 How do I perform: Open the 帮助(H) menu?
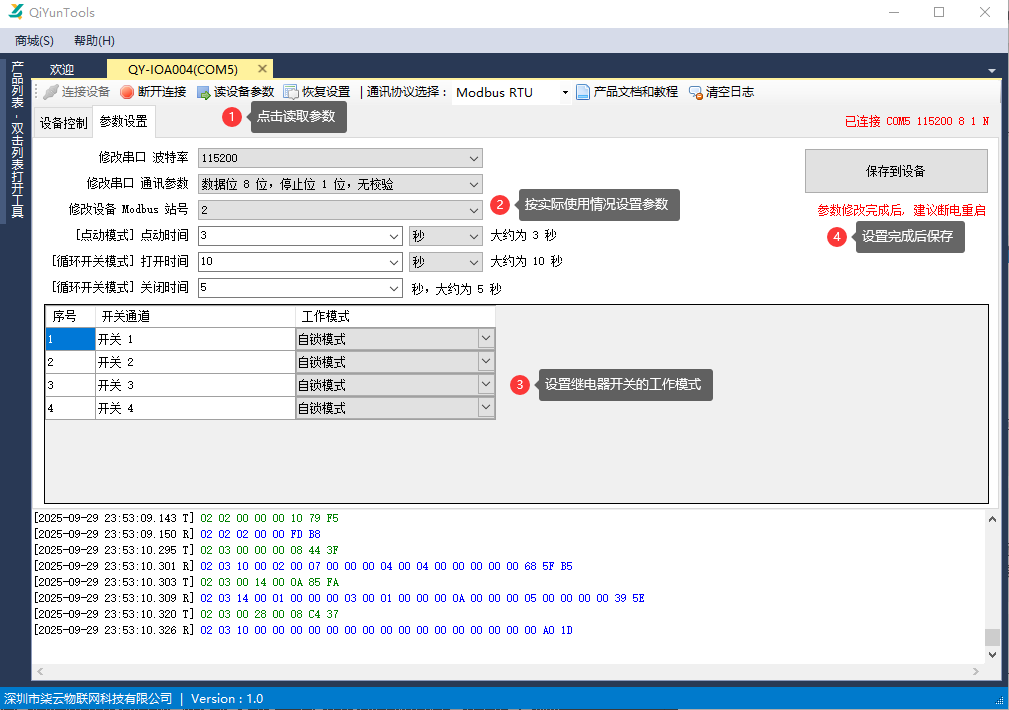pyautogui.click(x=94, y=41)
